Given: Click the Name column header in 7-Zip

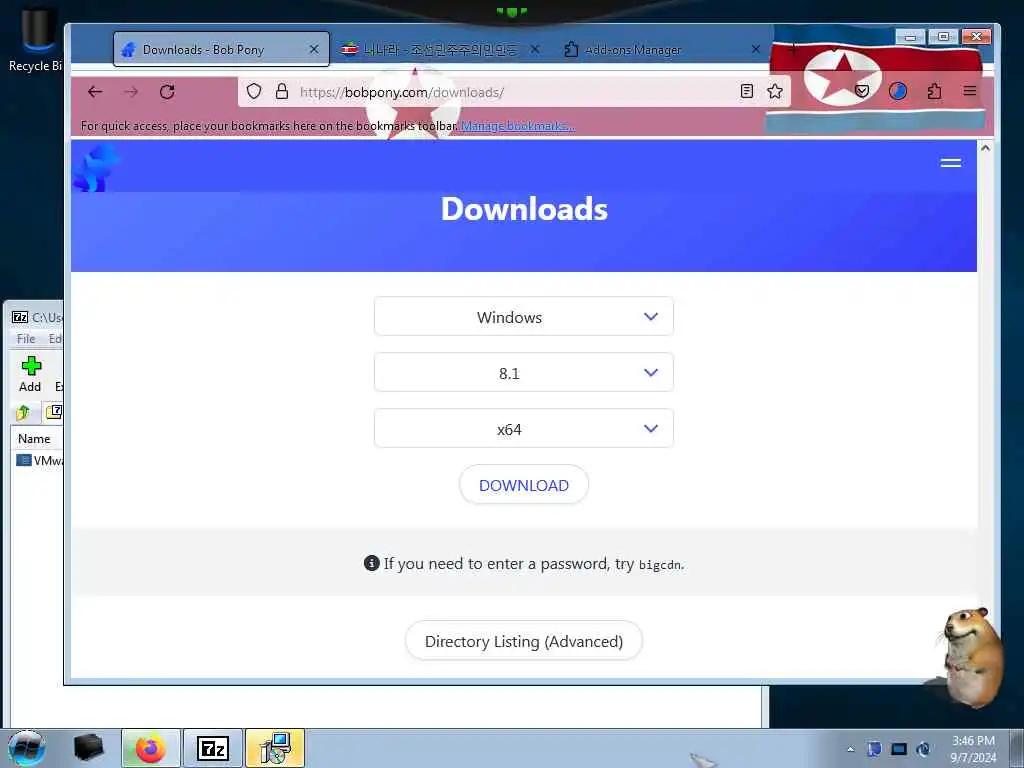Looking at the screenshot, I should tap(37, 439).
